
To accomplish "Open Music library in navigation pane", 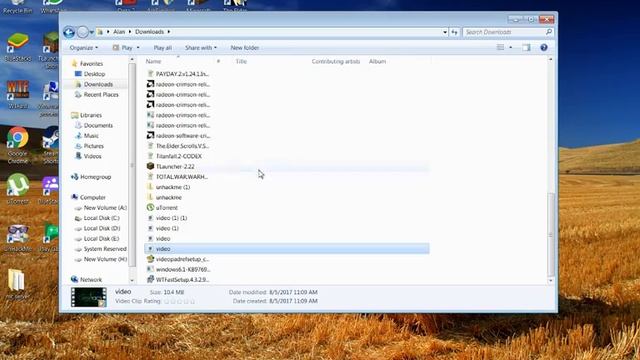I will 91,136.
